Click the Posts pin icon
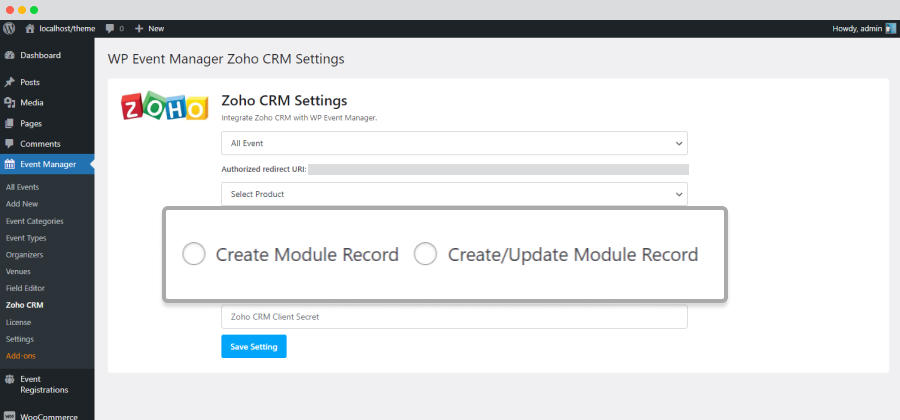This screenshot has width=900, height=420. 9,83
